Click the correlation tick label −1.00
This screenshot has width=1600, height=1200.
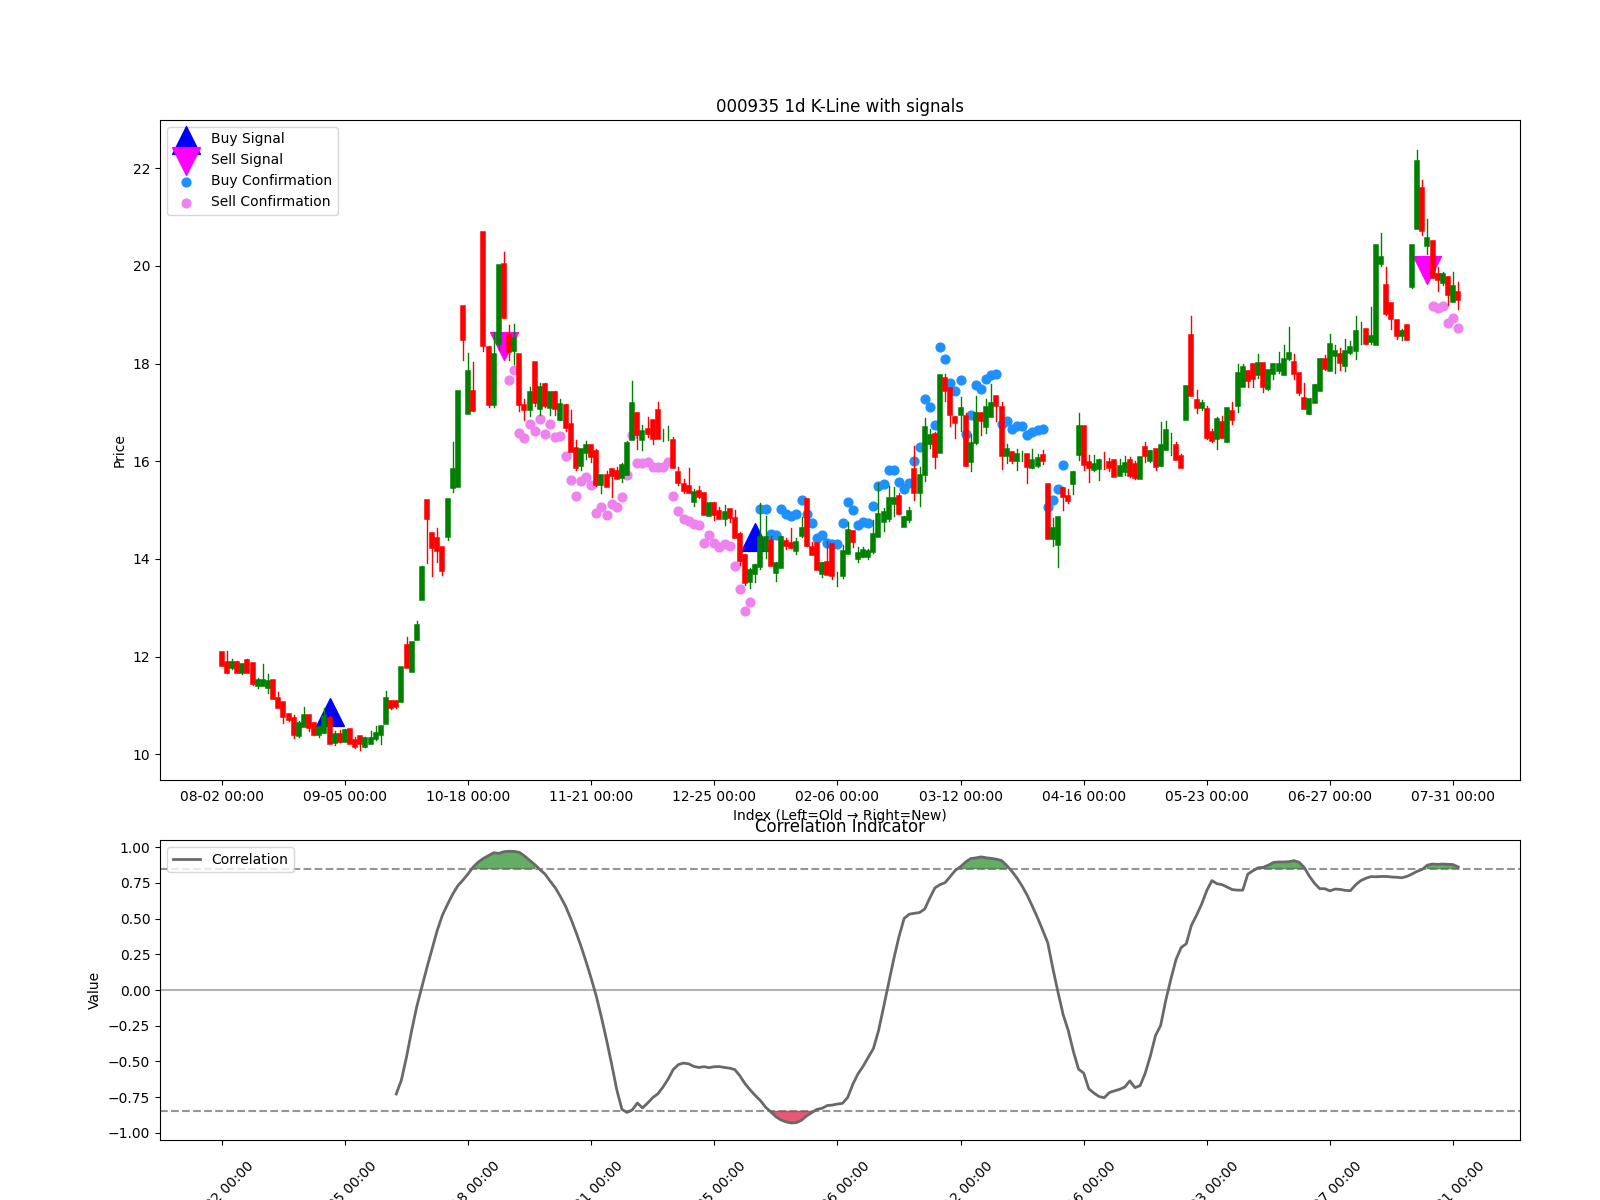(128, 1133)
